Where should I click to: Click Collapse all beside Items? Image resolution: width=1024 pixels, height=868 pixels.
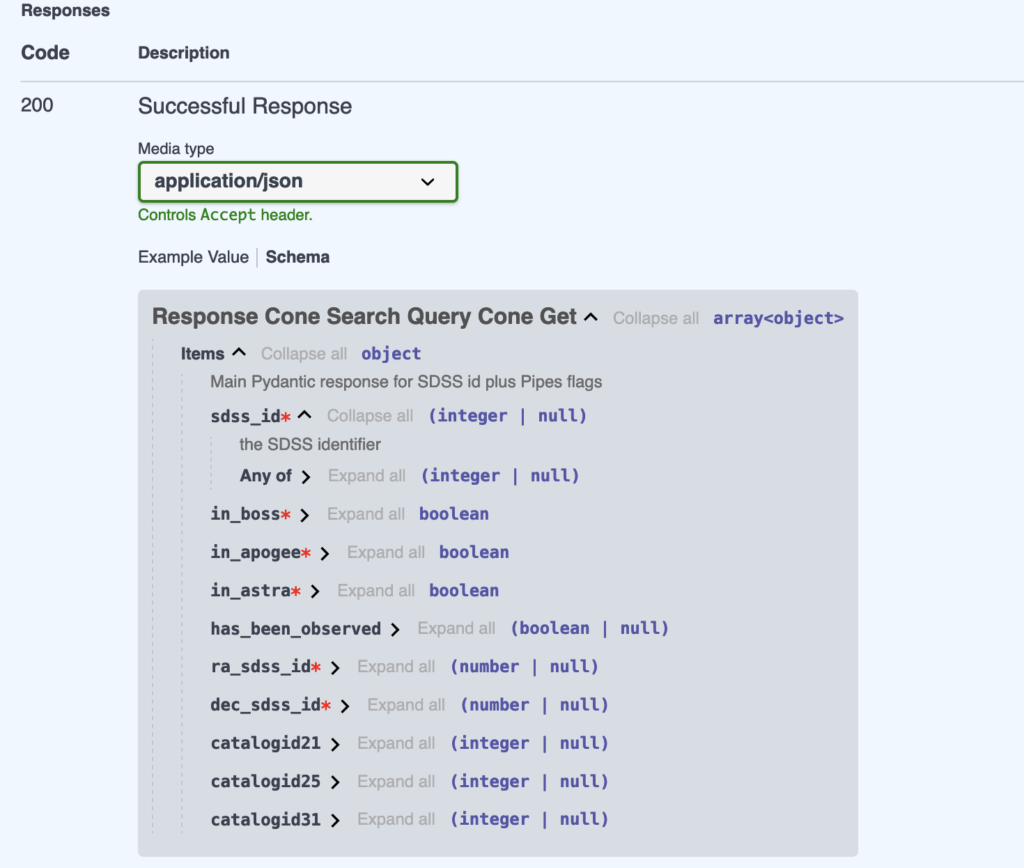coord(304,354)
